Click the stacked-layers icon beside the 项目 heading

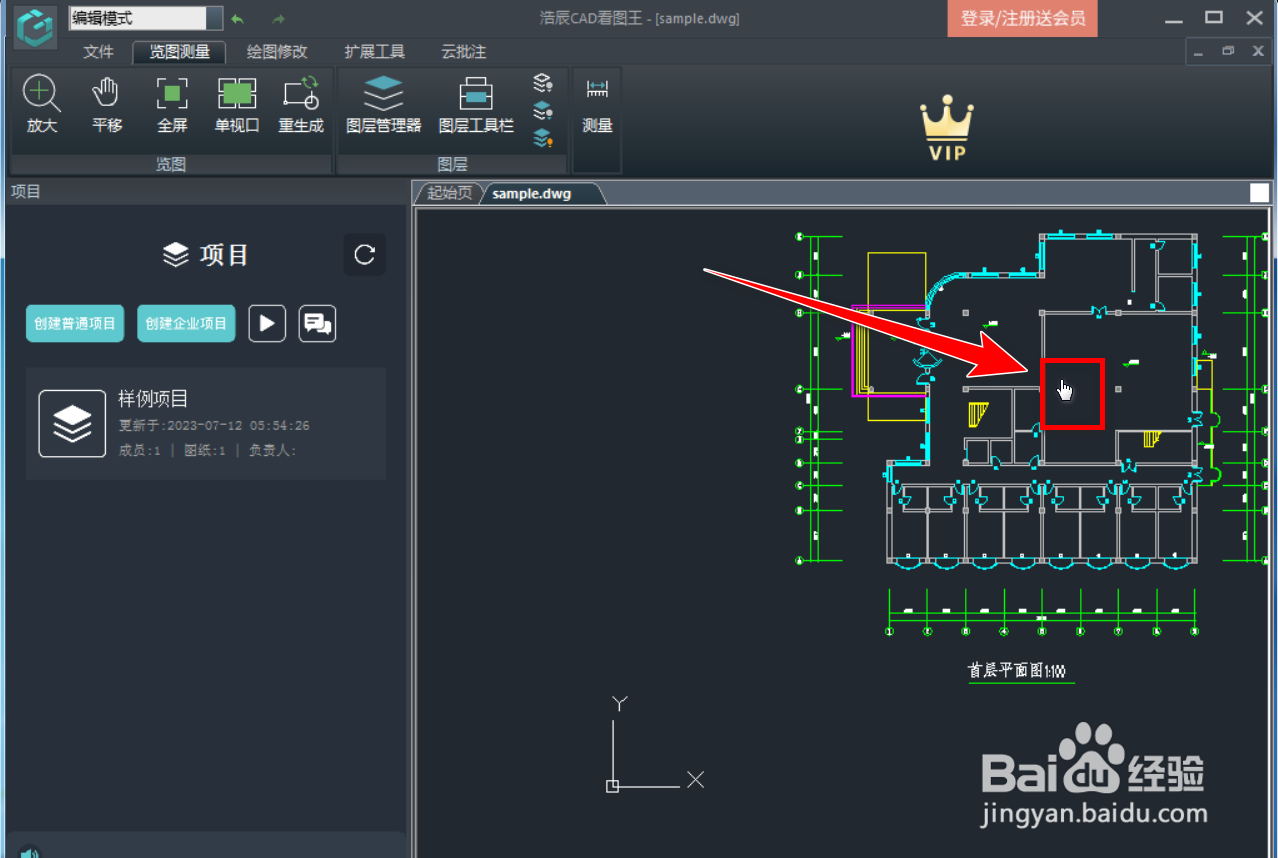(176, 255)
